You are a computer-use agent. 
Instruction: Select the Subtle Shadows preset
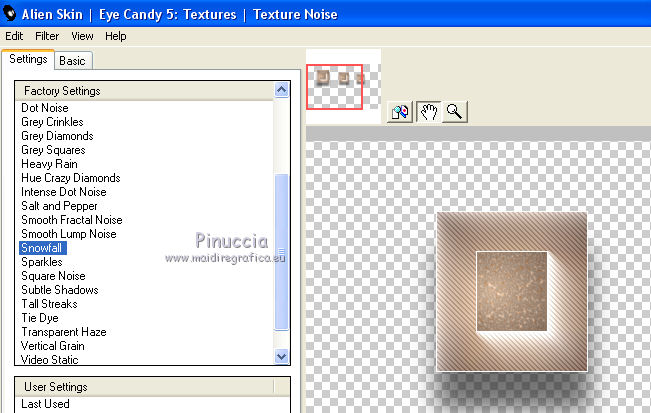[60, 290]
